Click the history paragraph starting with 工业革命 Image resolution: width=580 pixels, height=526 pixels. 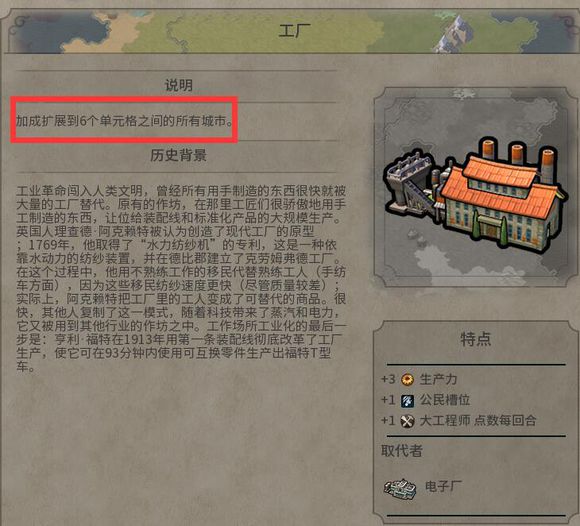coord(181,279)
